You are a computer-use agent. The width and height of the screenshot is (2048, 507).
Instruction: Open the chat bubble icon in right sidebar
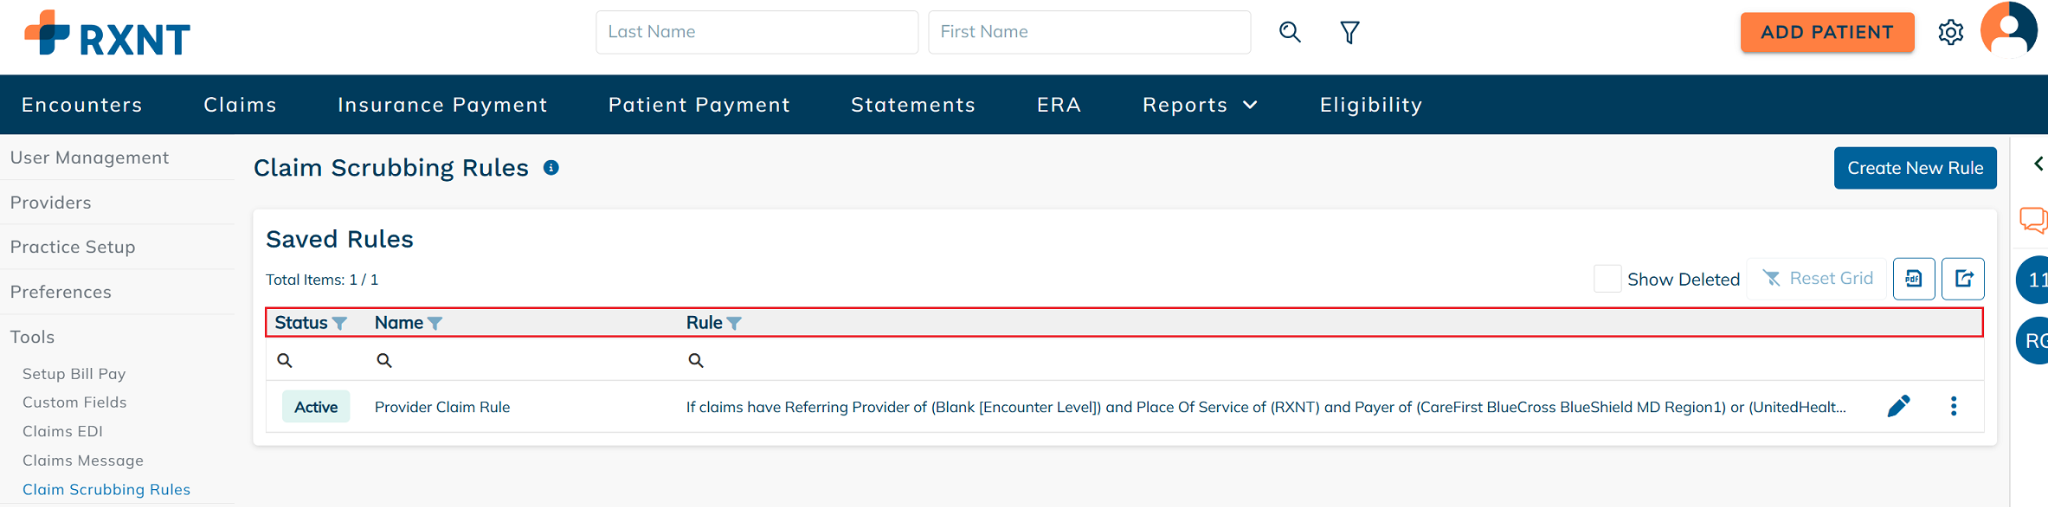click(x=2032, y=219)
